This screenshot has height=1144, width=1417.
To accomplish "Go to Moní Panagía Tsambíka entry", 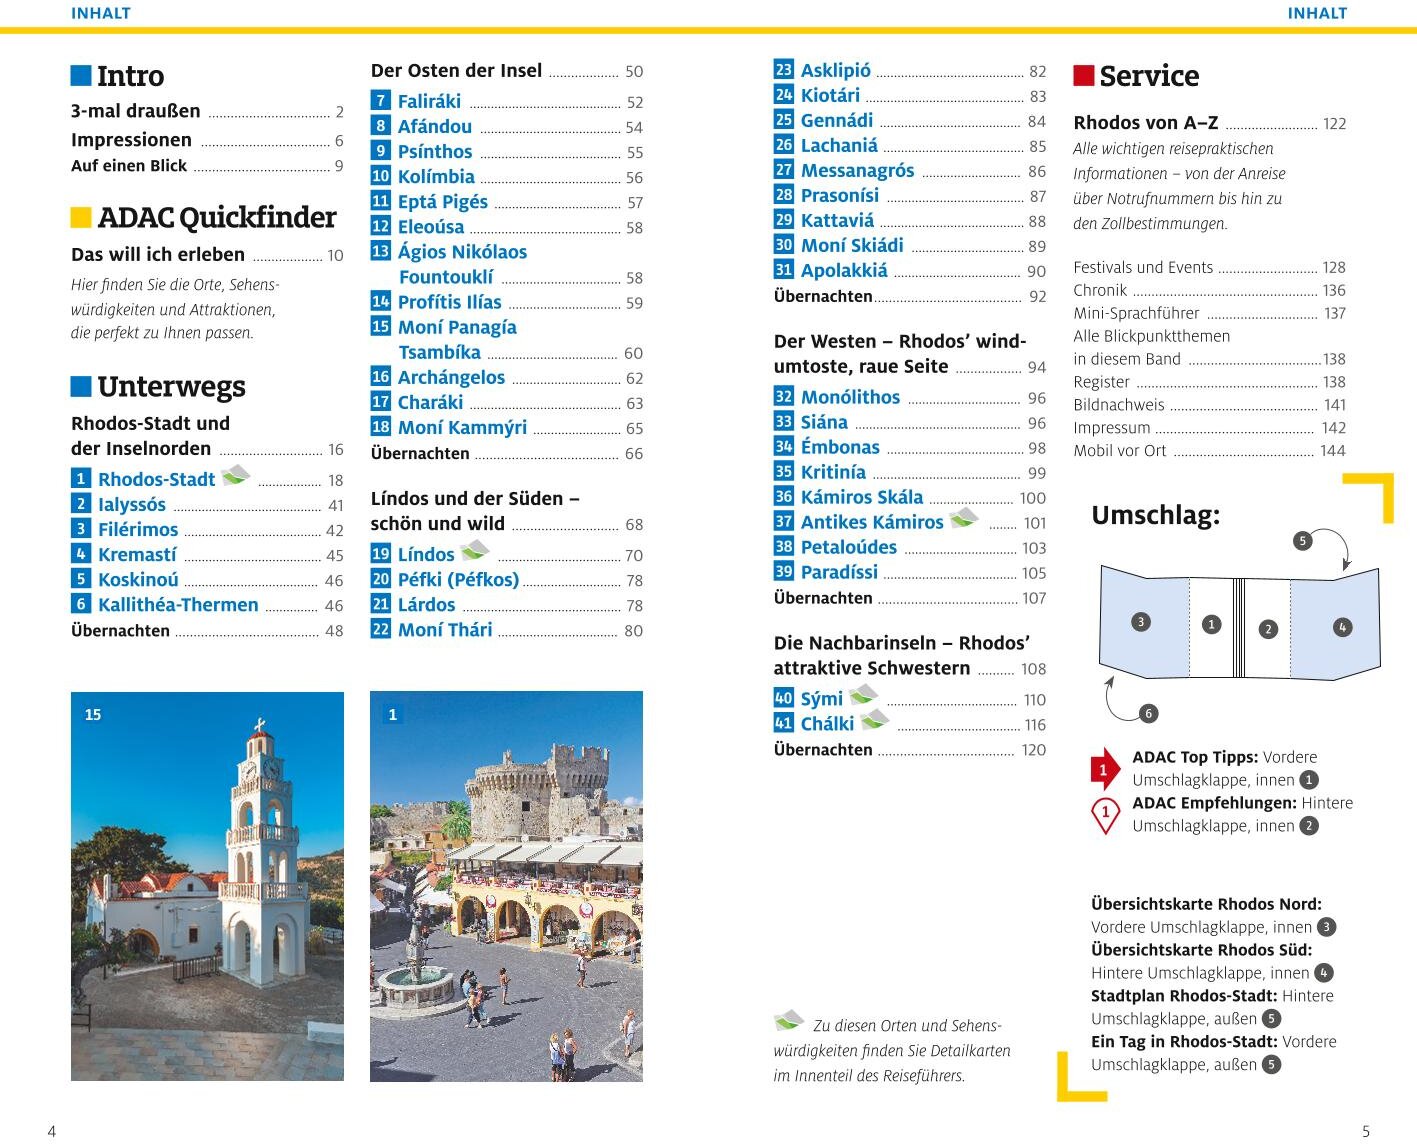I will (507, 340).
